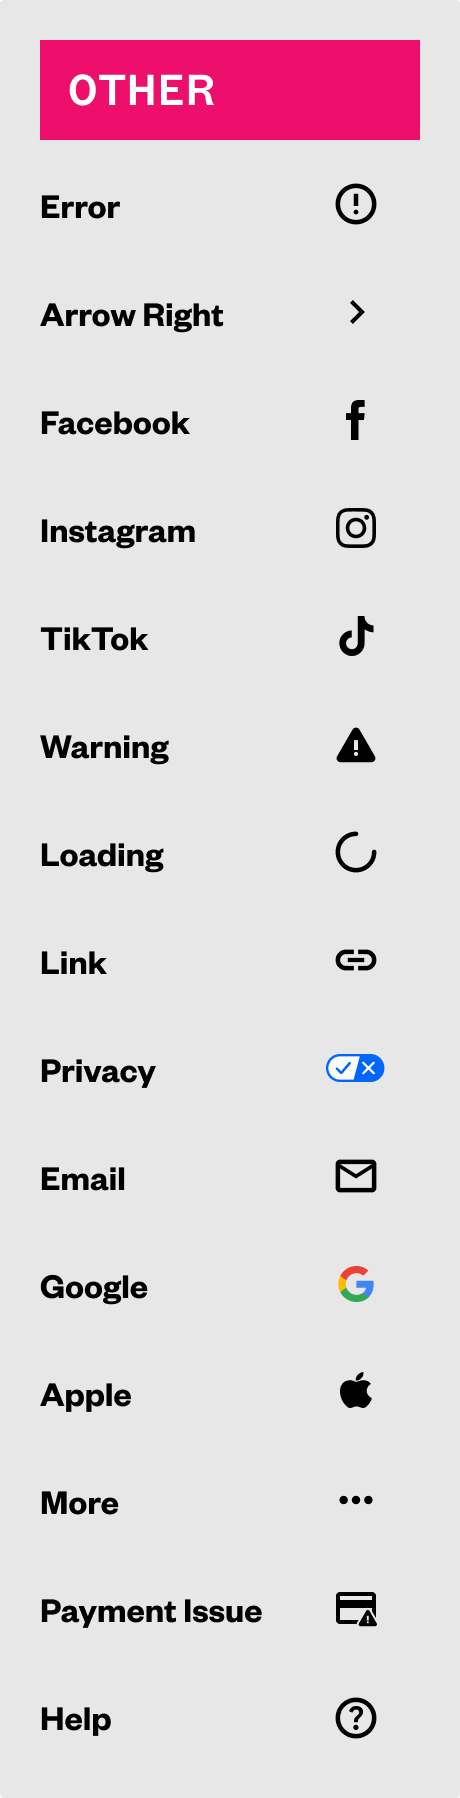
Task: Toggle the blue Privacy choices switch
Action: [356, 1068]
